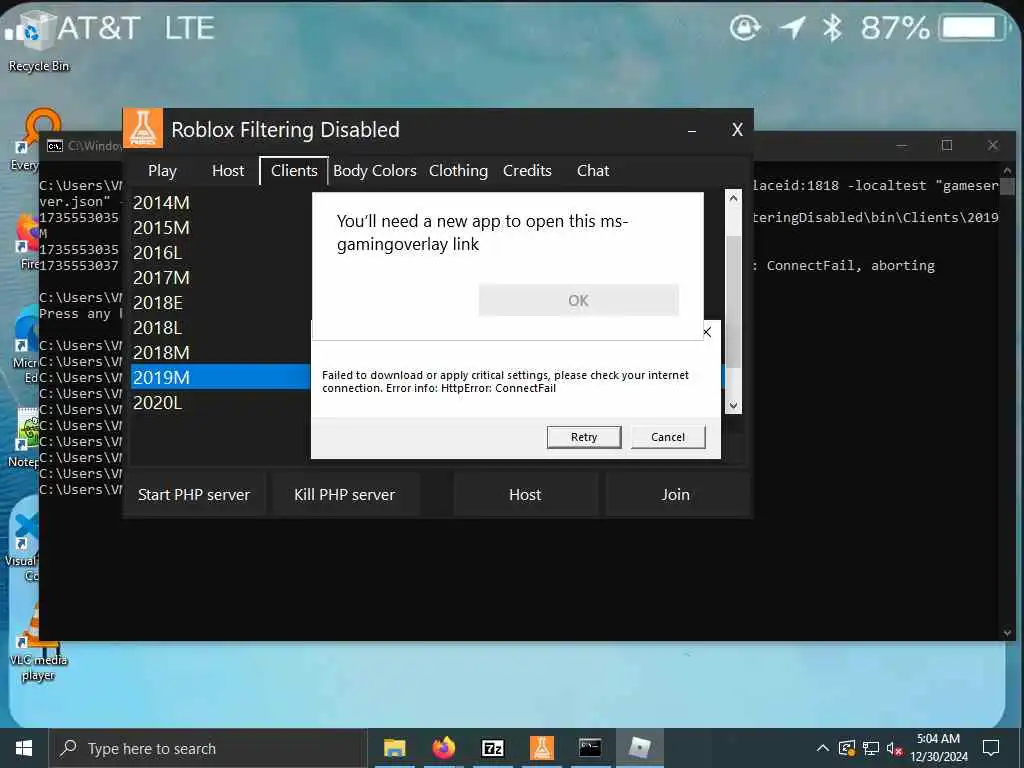Select the 2016L client
Viewport: 1024px width, 768px height.
[x=221, y=252]
